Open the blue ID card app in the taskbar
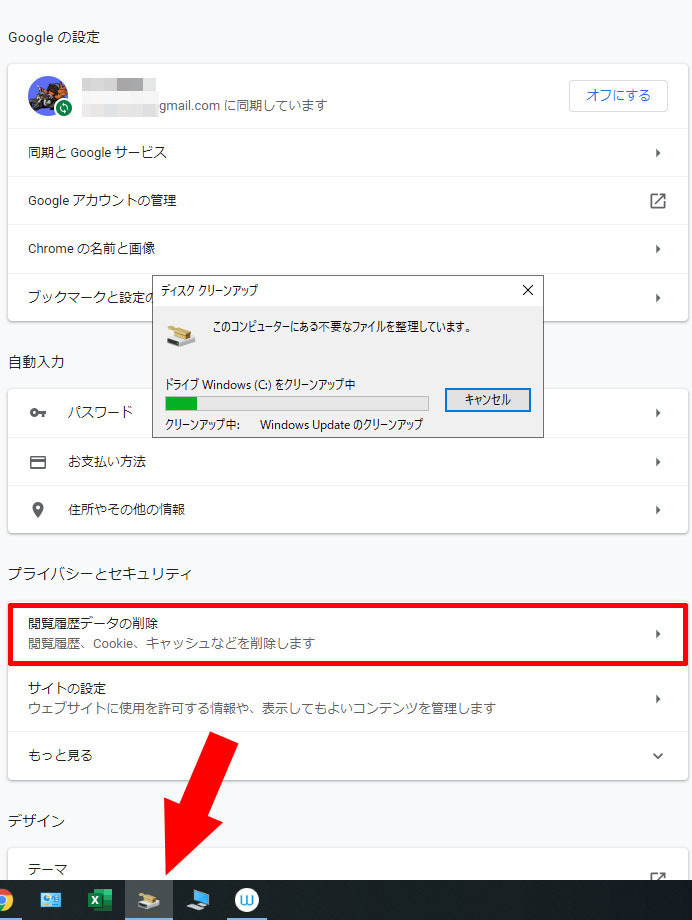Screen dimensions: 692x920 50,899
